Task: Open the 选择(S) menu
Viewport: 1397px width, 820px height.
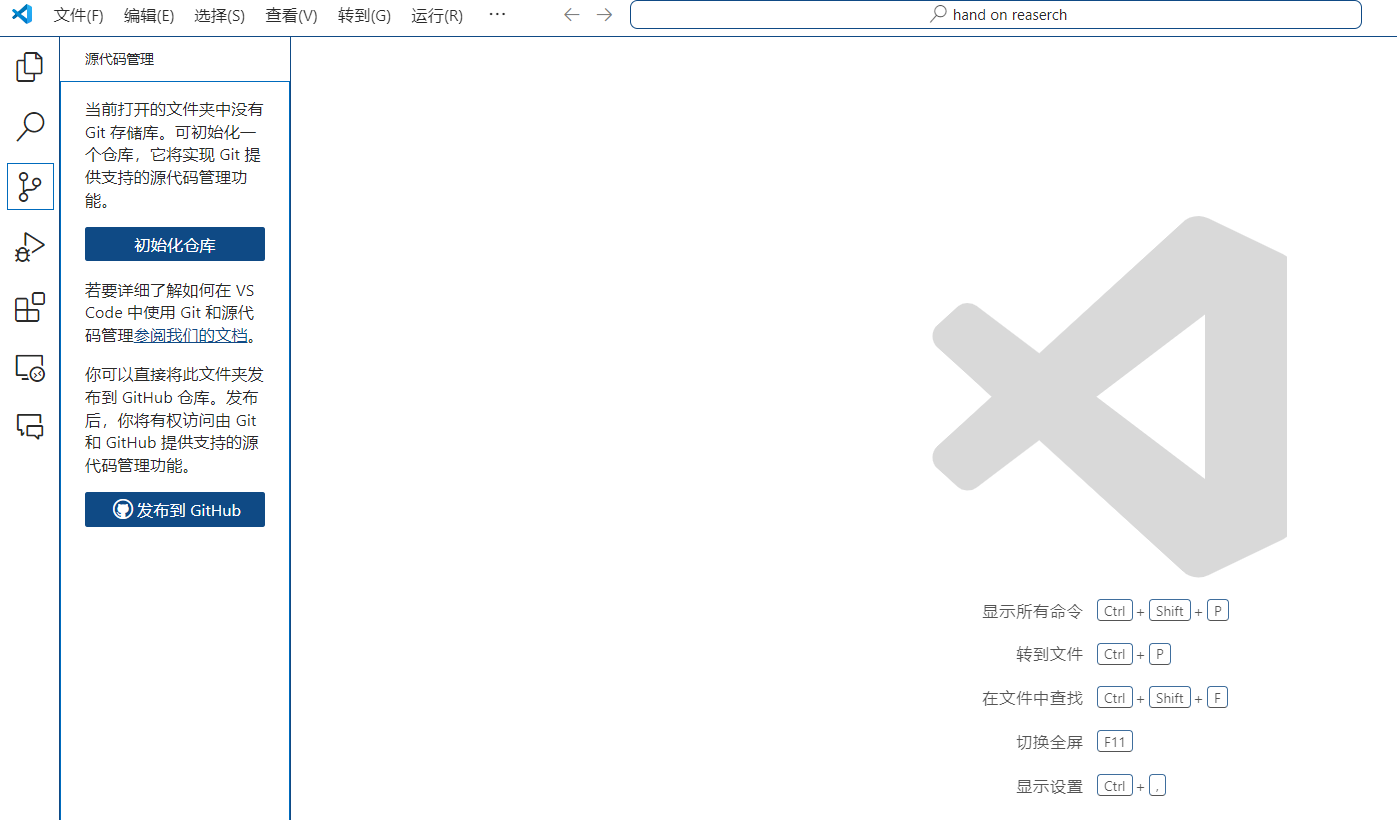Action: [x=219, y=15]
